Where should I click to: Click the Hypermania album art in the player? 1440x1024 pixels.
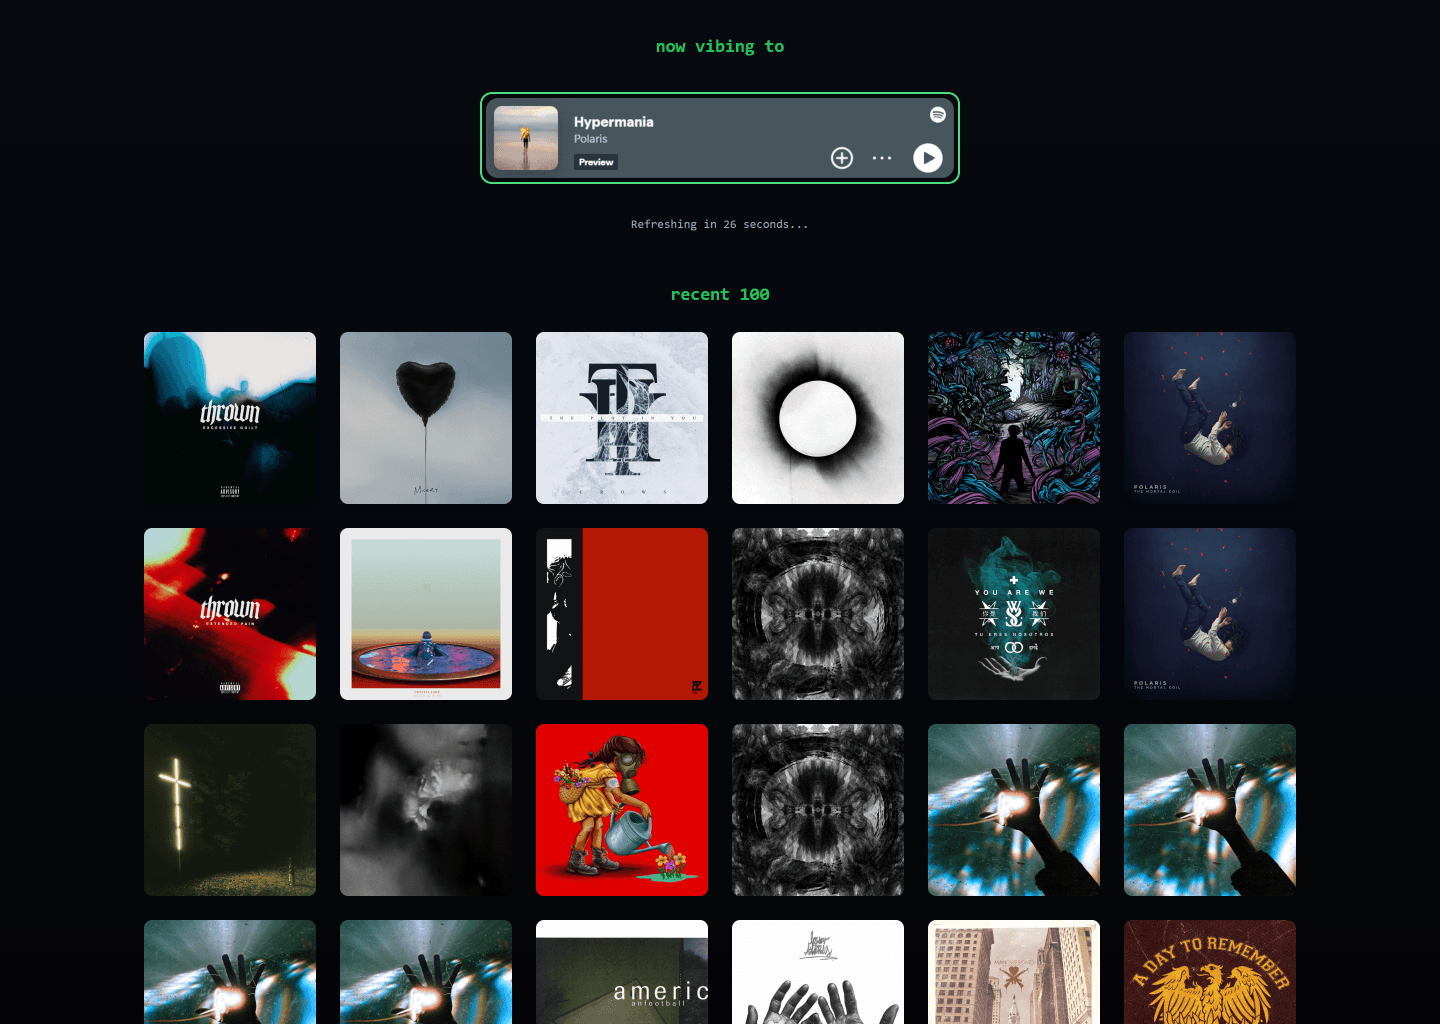pos(526,138)
